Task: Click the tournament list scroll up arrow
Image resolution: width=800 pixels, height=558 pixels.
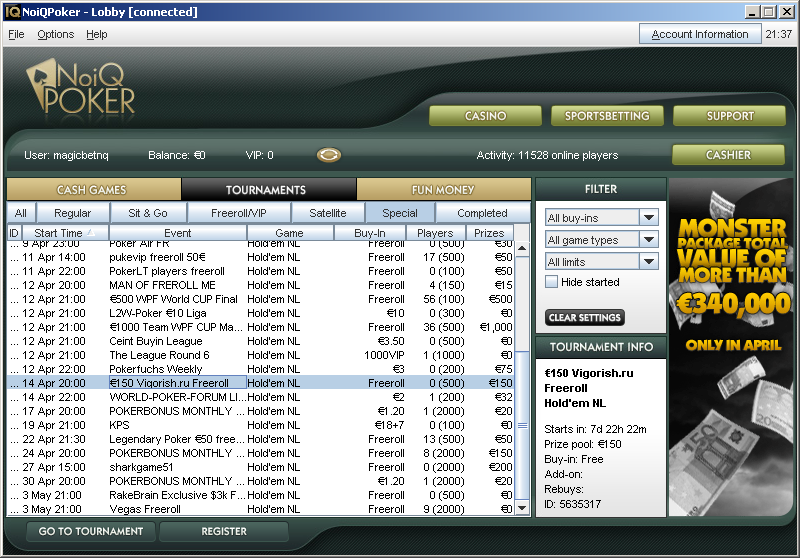Action: click(x=522, y=248)
